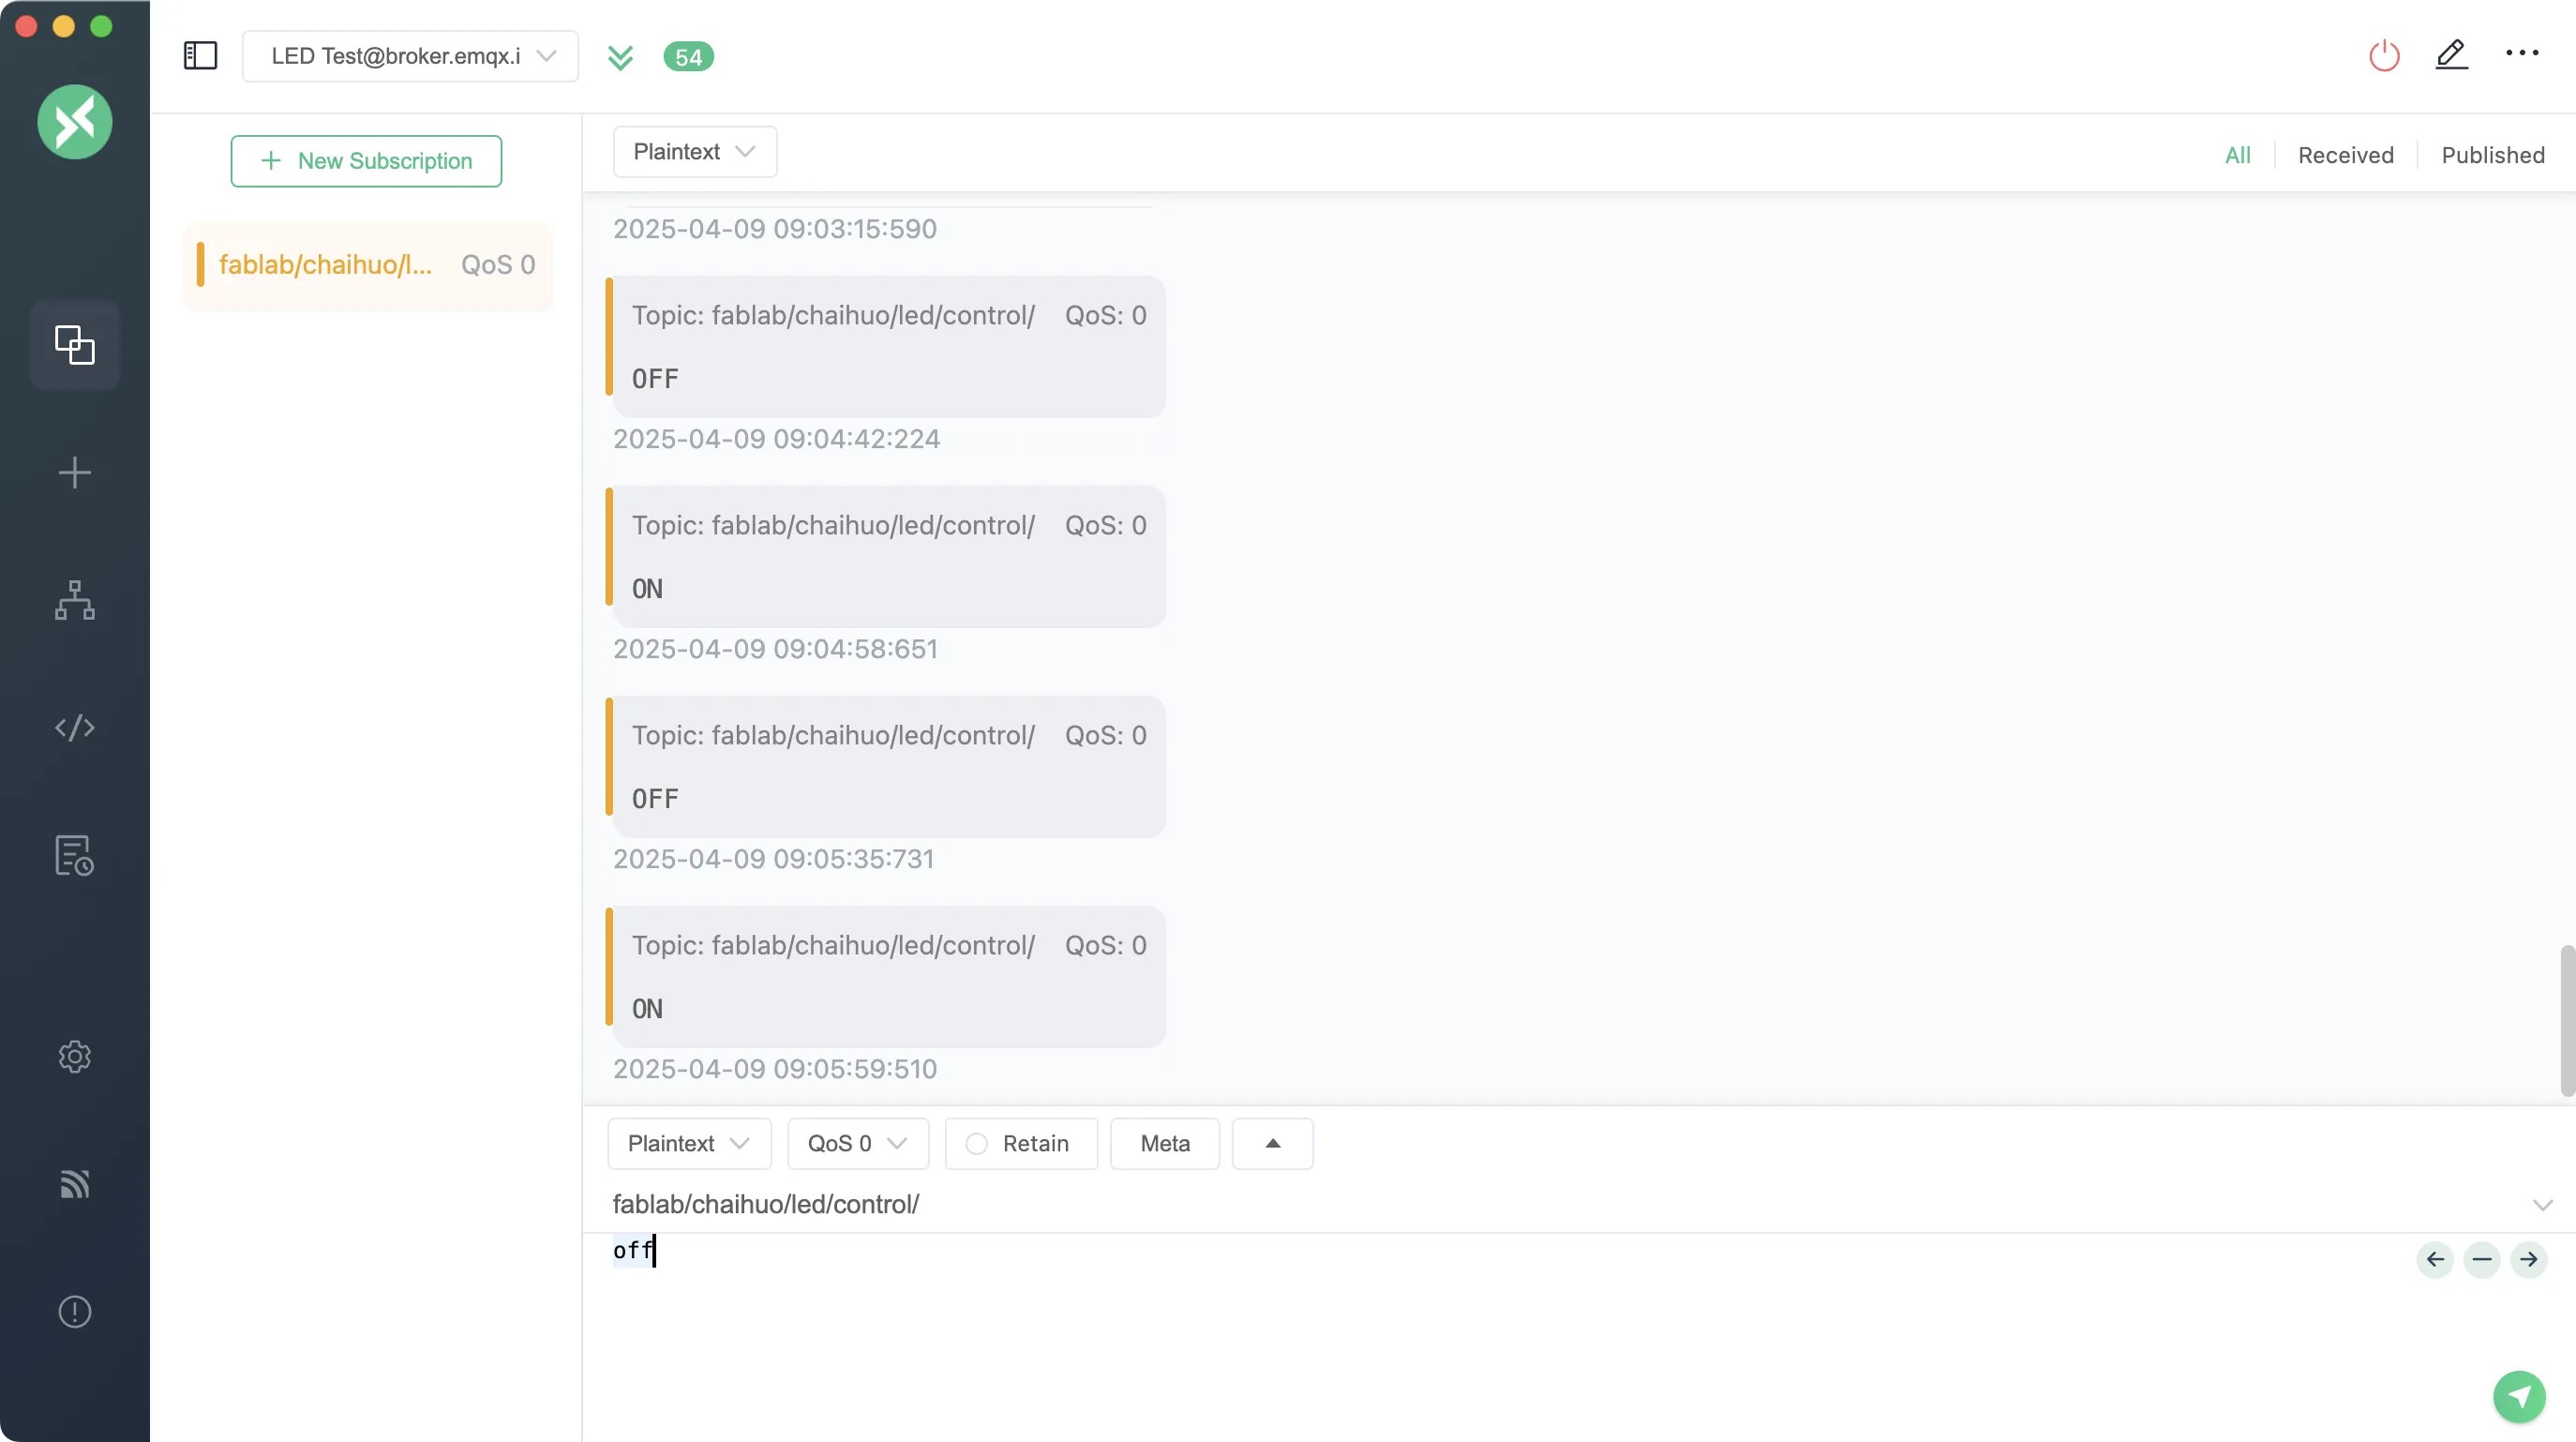The height and width of the screenshot is (1442, 2576).
Task: Switch to the Published messages tab
Action: (2492, 155)
